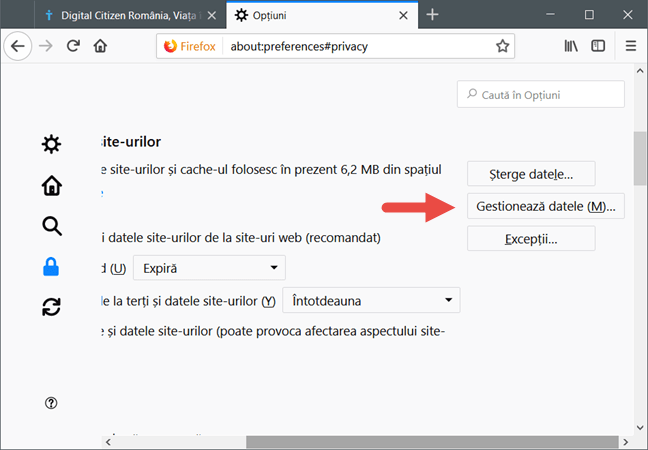The height and width of the screenshot is (450, 648).
Task: Open the Firefox hamburger menu
Action: coord(630,46)
